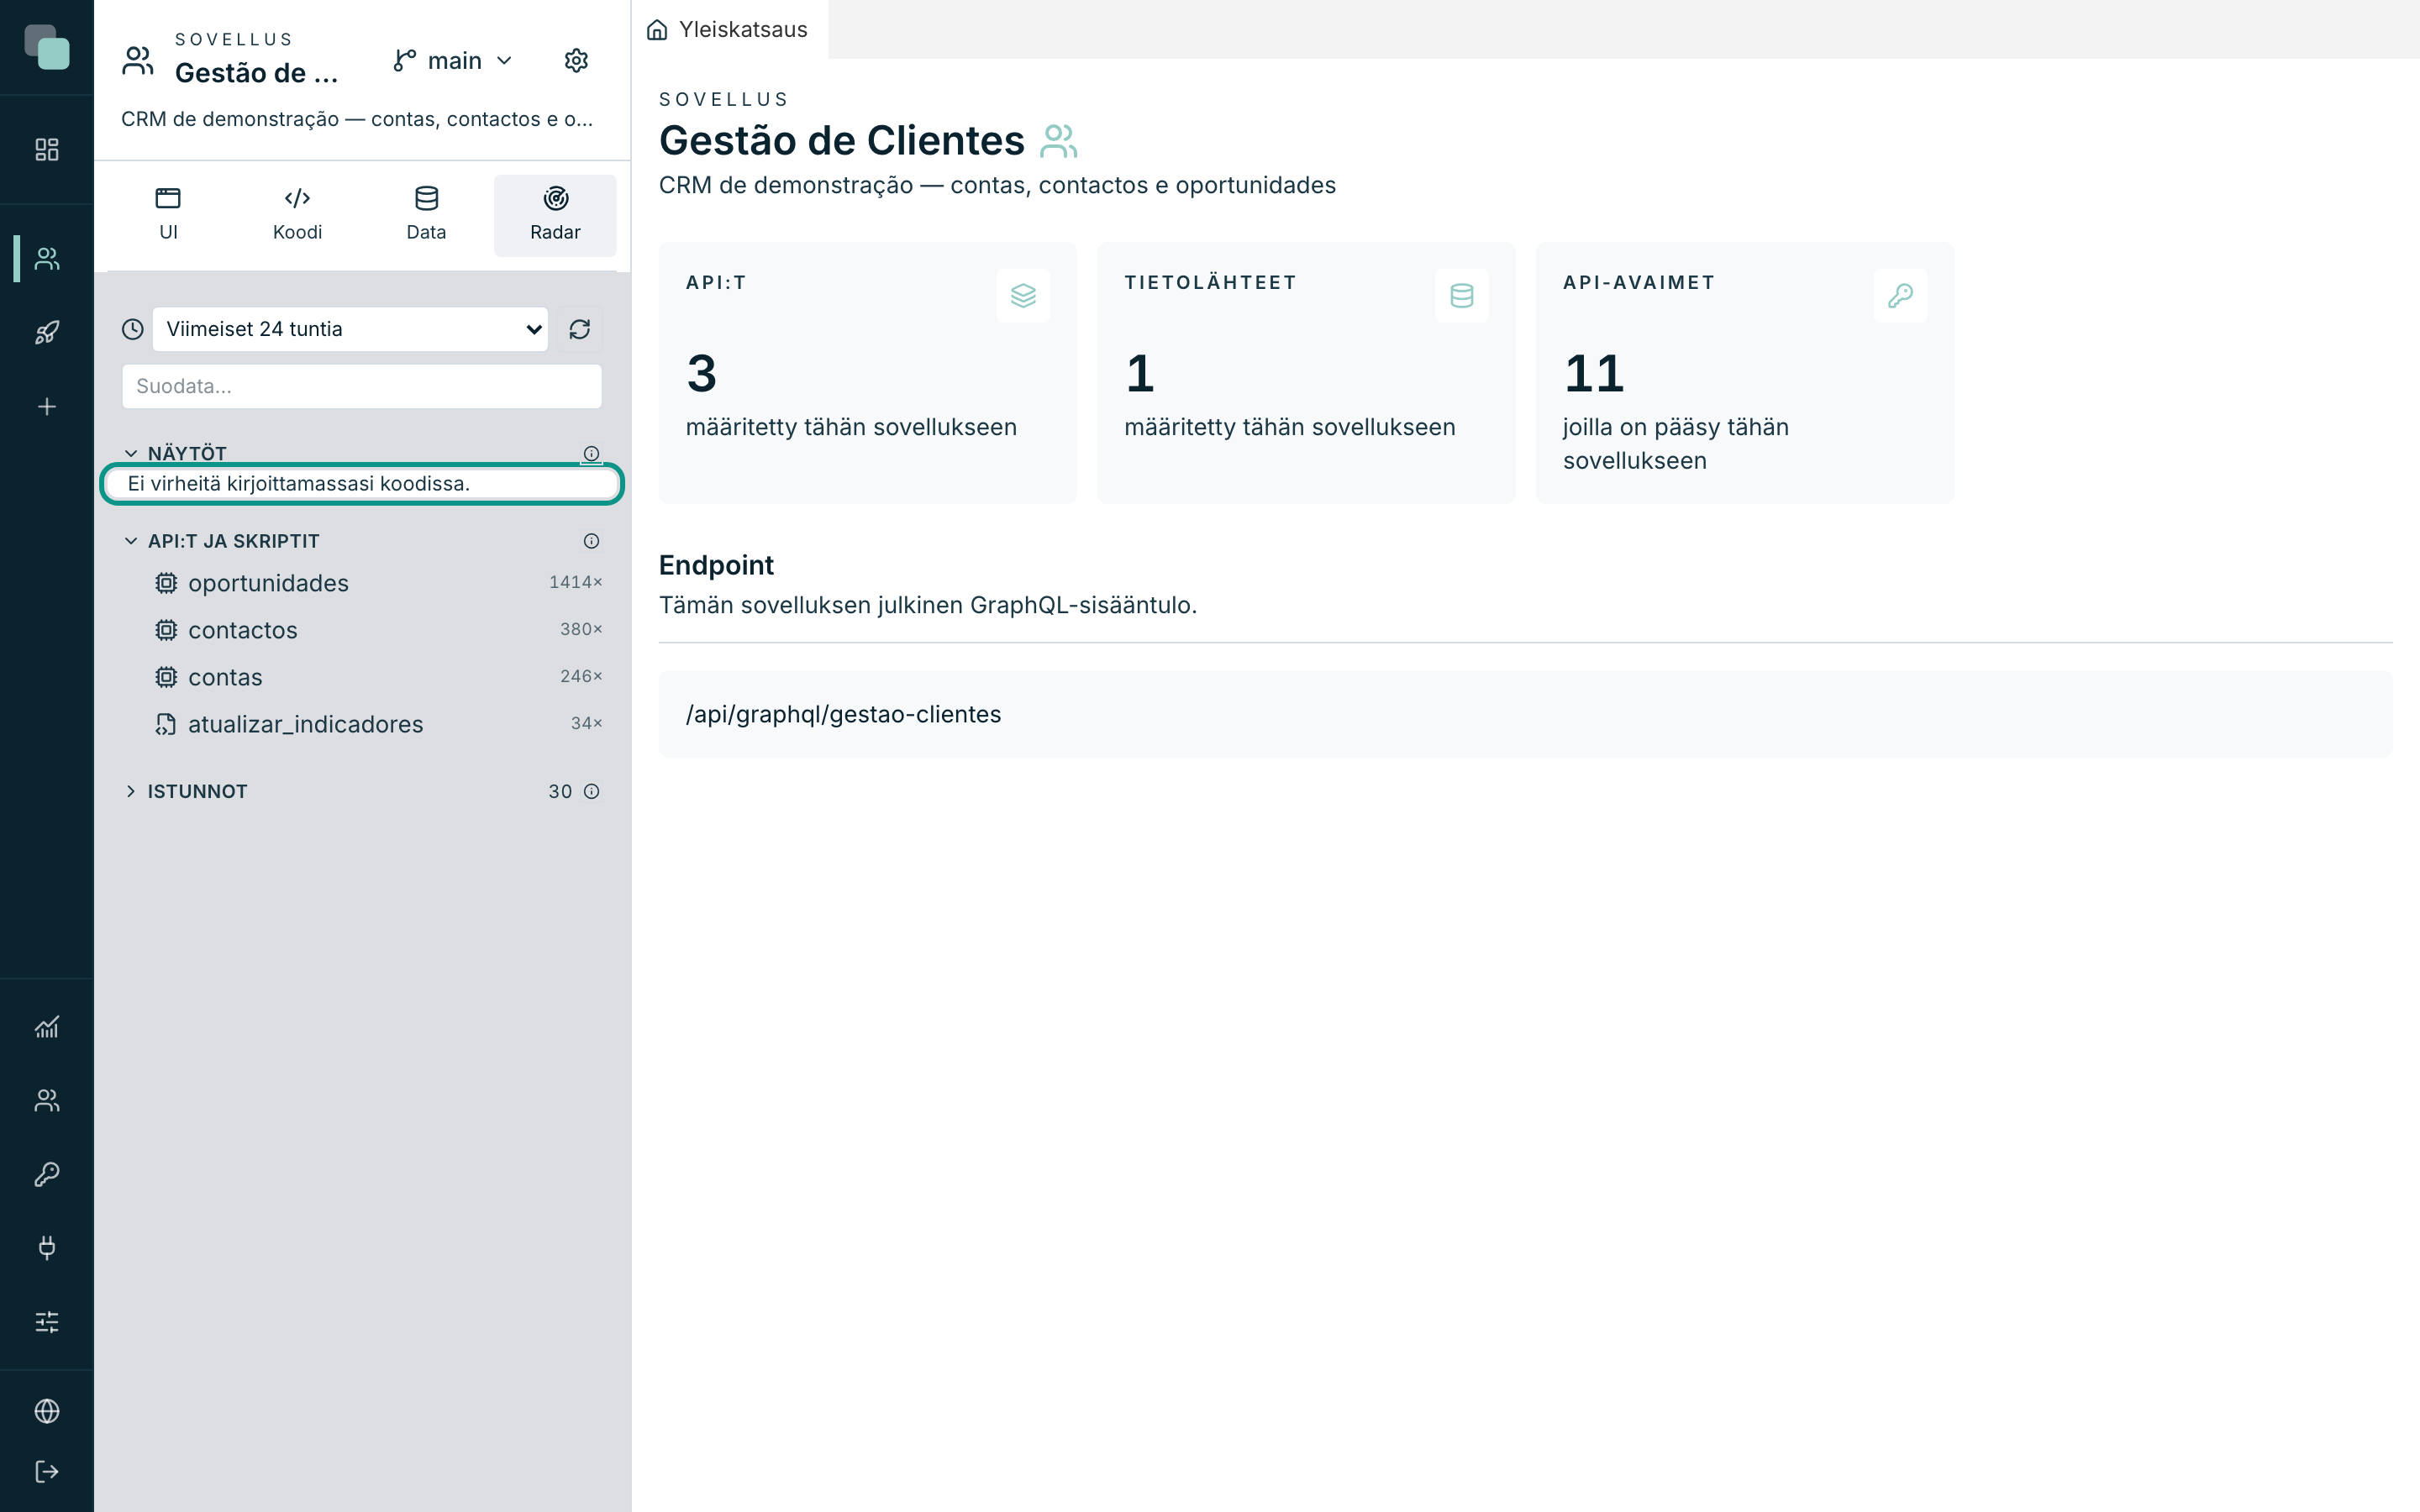Select the active users app icon in rail

click(x=47, y=259)
